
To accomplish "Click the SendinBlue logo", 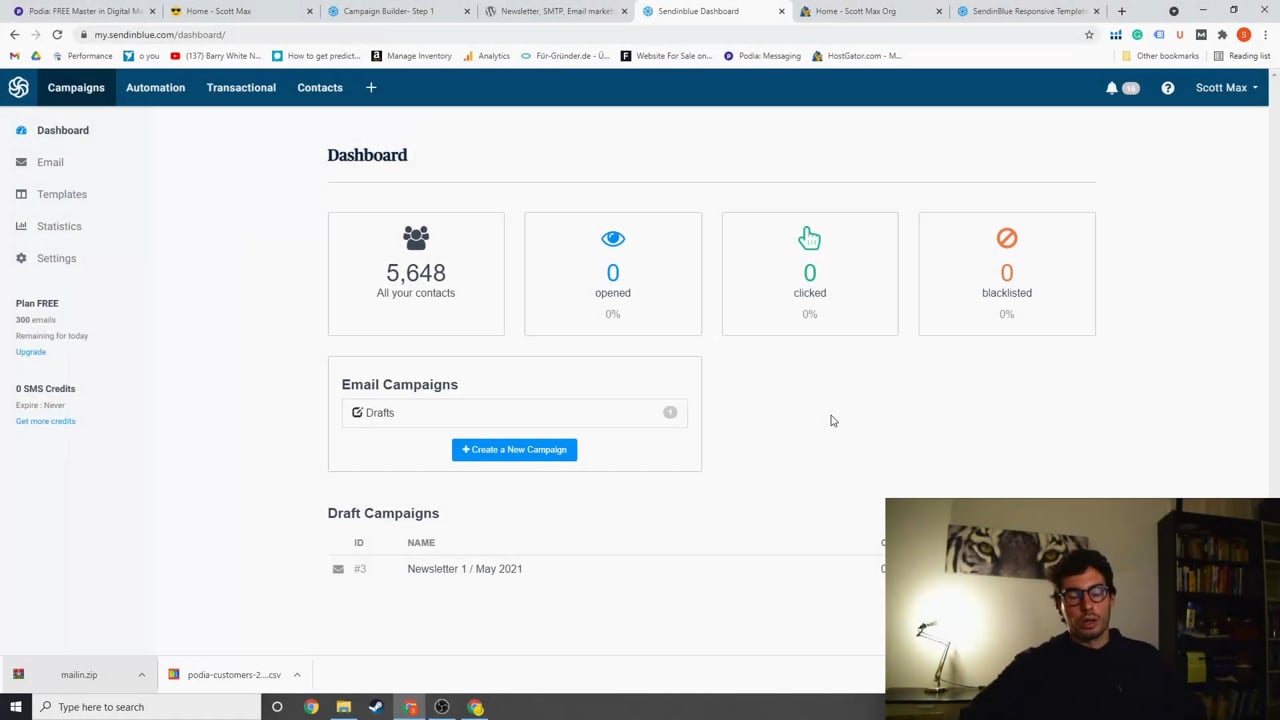I will (x=18, y=87).
